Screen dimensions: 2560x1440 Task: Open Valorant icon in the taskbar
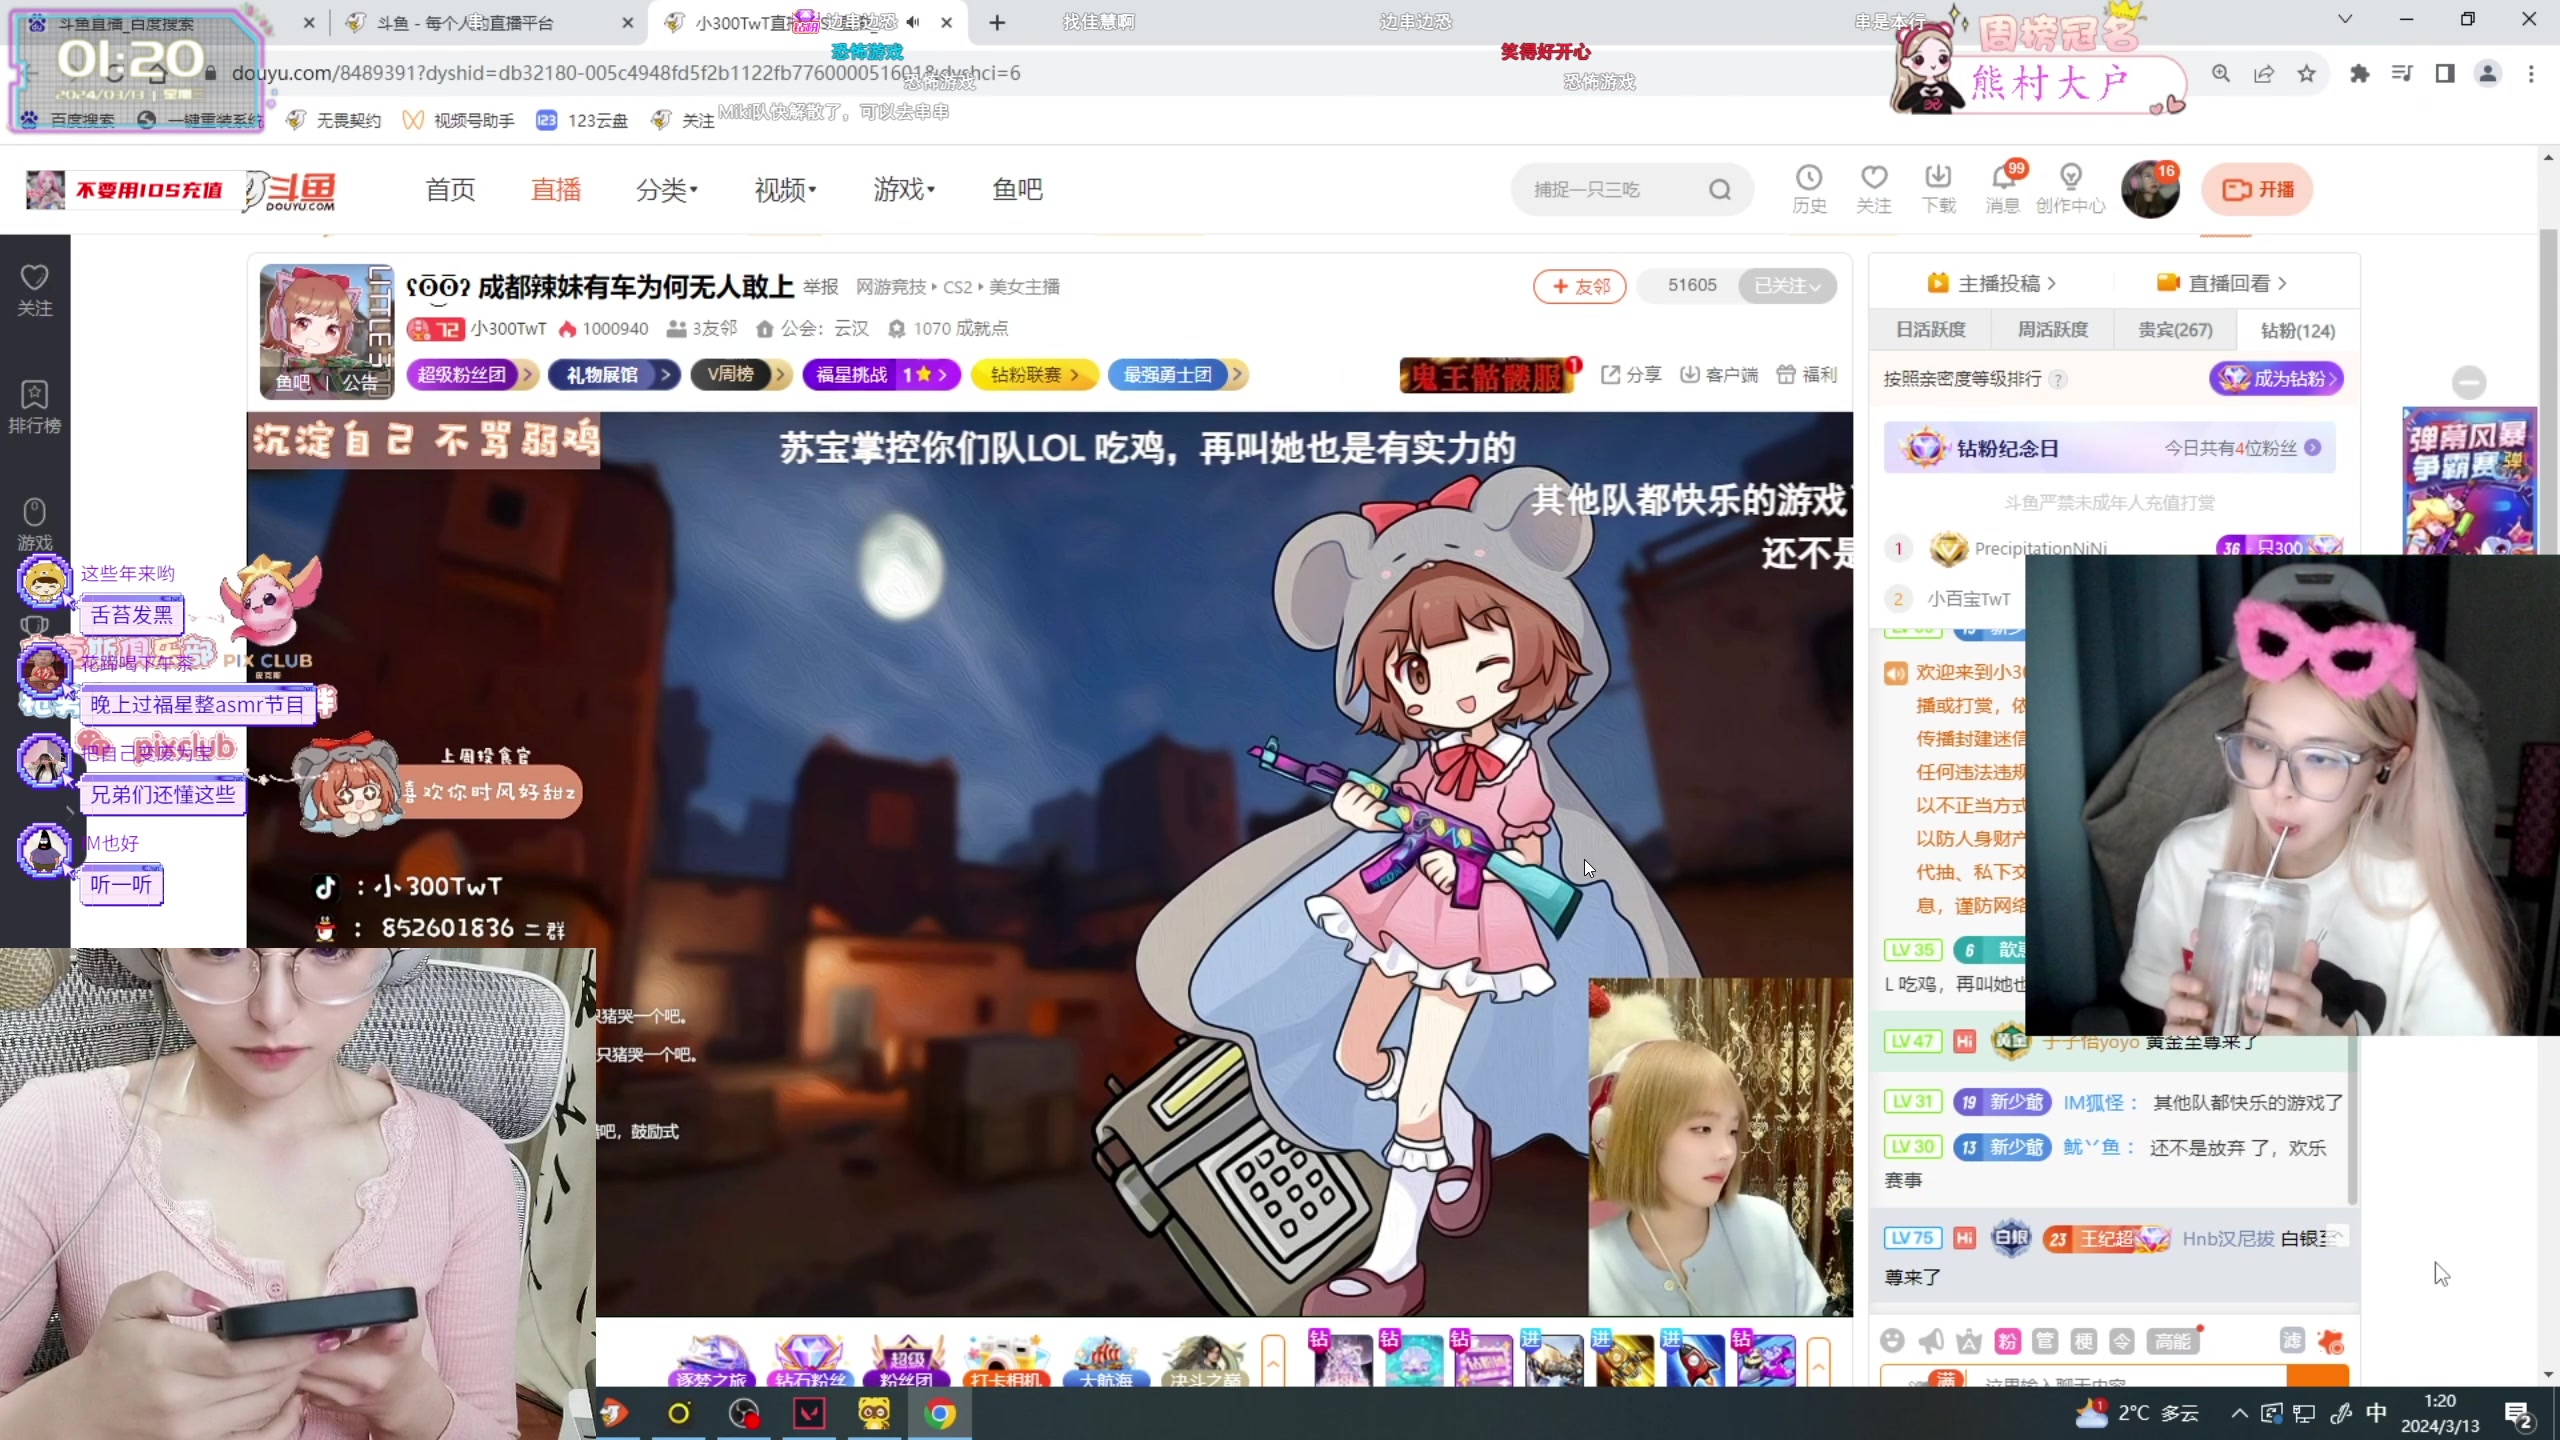[x=809, y=1413]
